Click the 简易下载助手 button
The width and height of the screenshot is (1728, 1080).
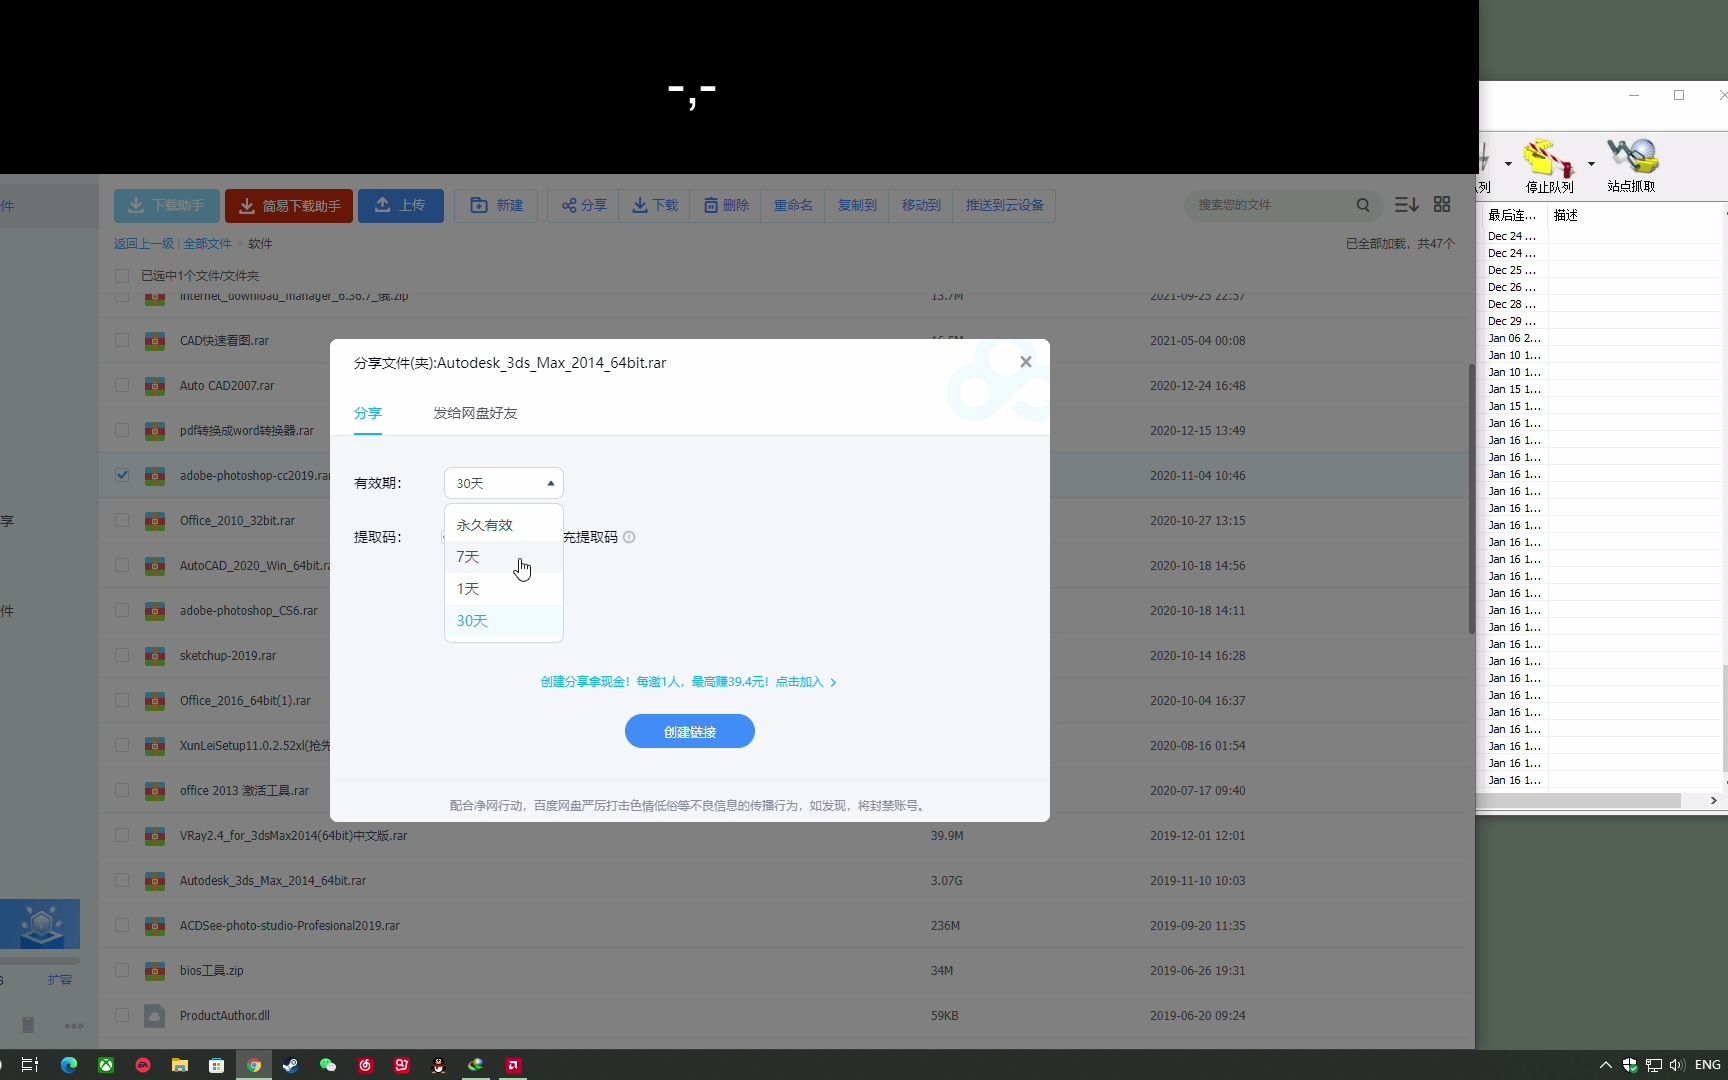click(x=289, y=206)
